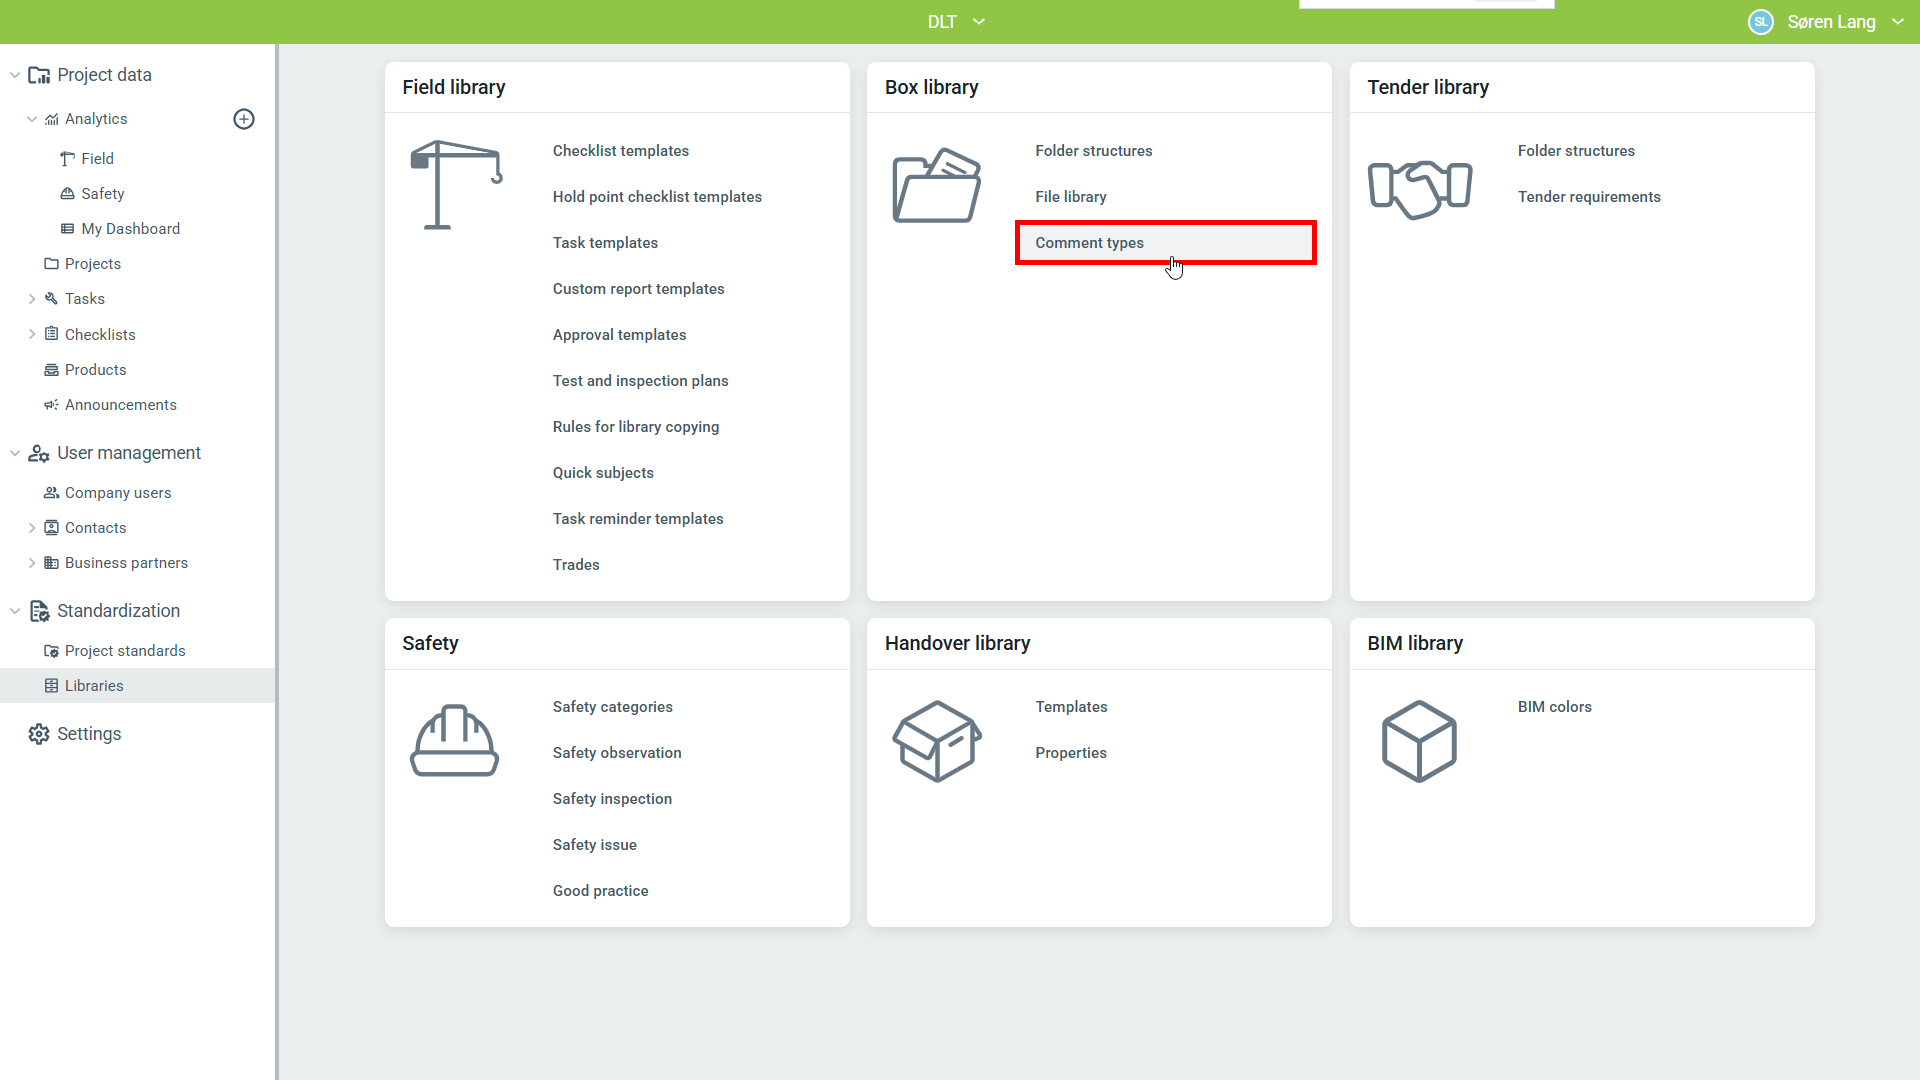The image size is (1920, 1080).
Task: Click the hard hat Safety icon
Action: pos(454,741)
